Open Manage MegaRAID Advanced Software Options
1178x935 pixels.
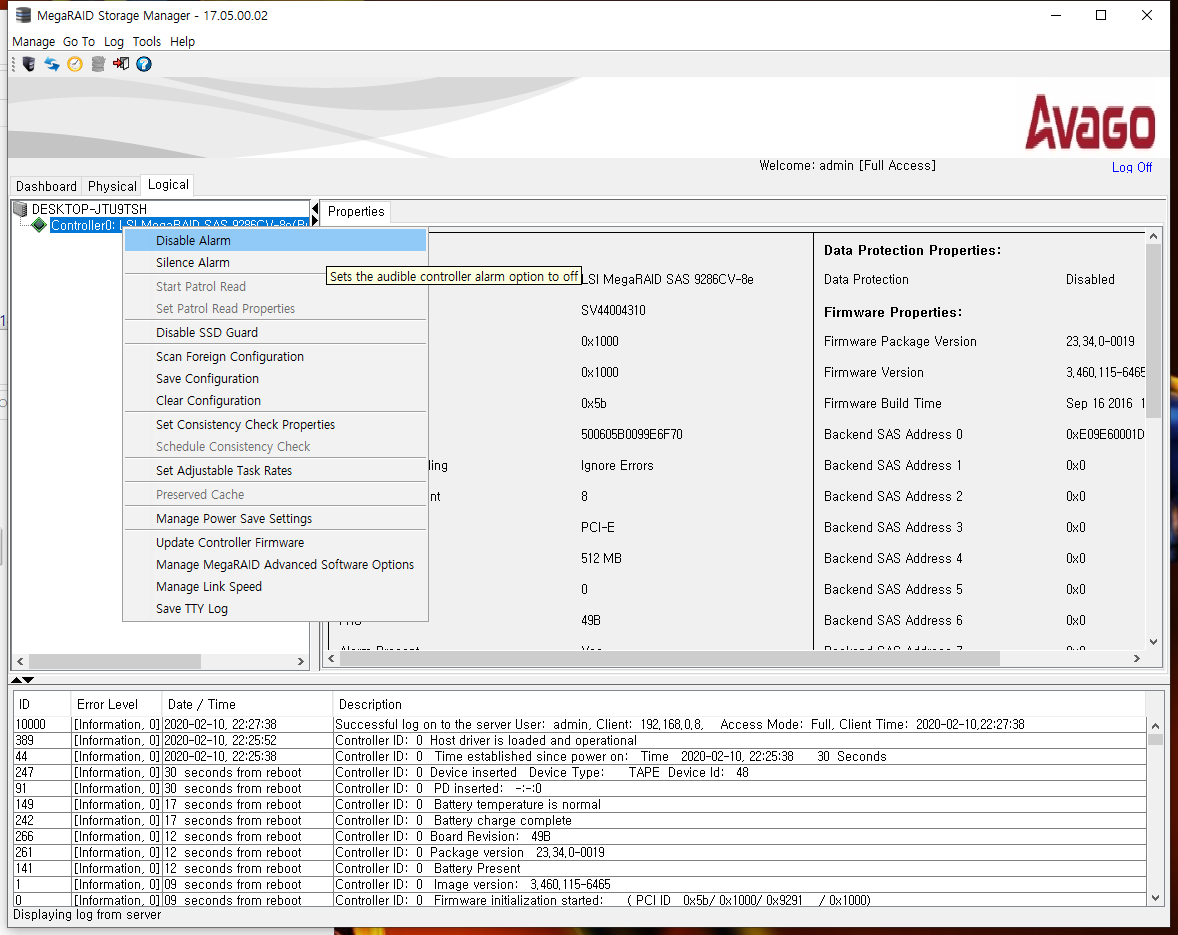pos(276,564)
